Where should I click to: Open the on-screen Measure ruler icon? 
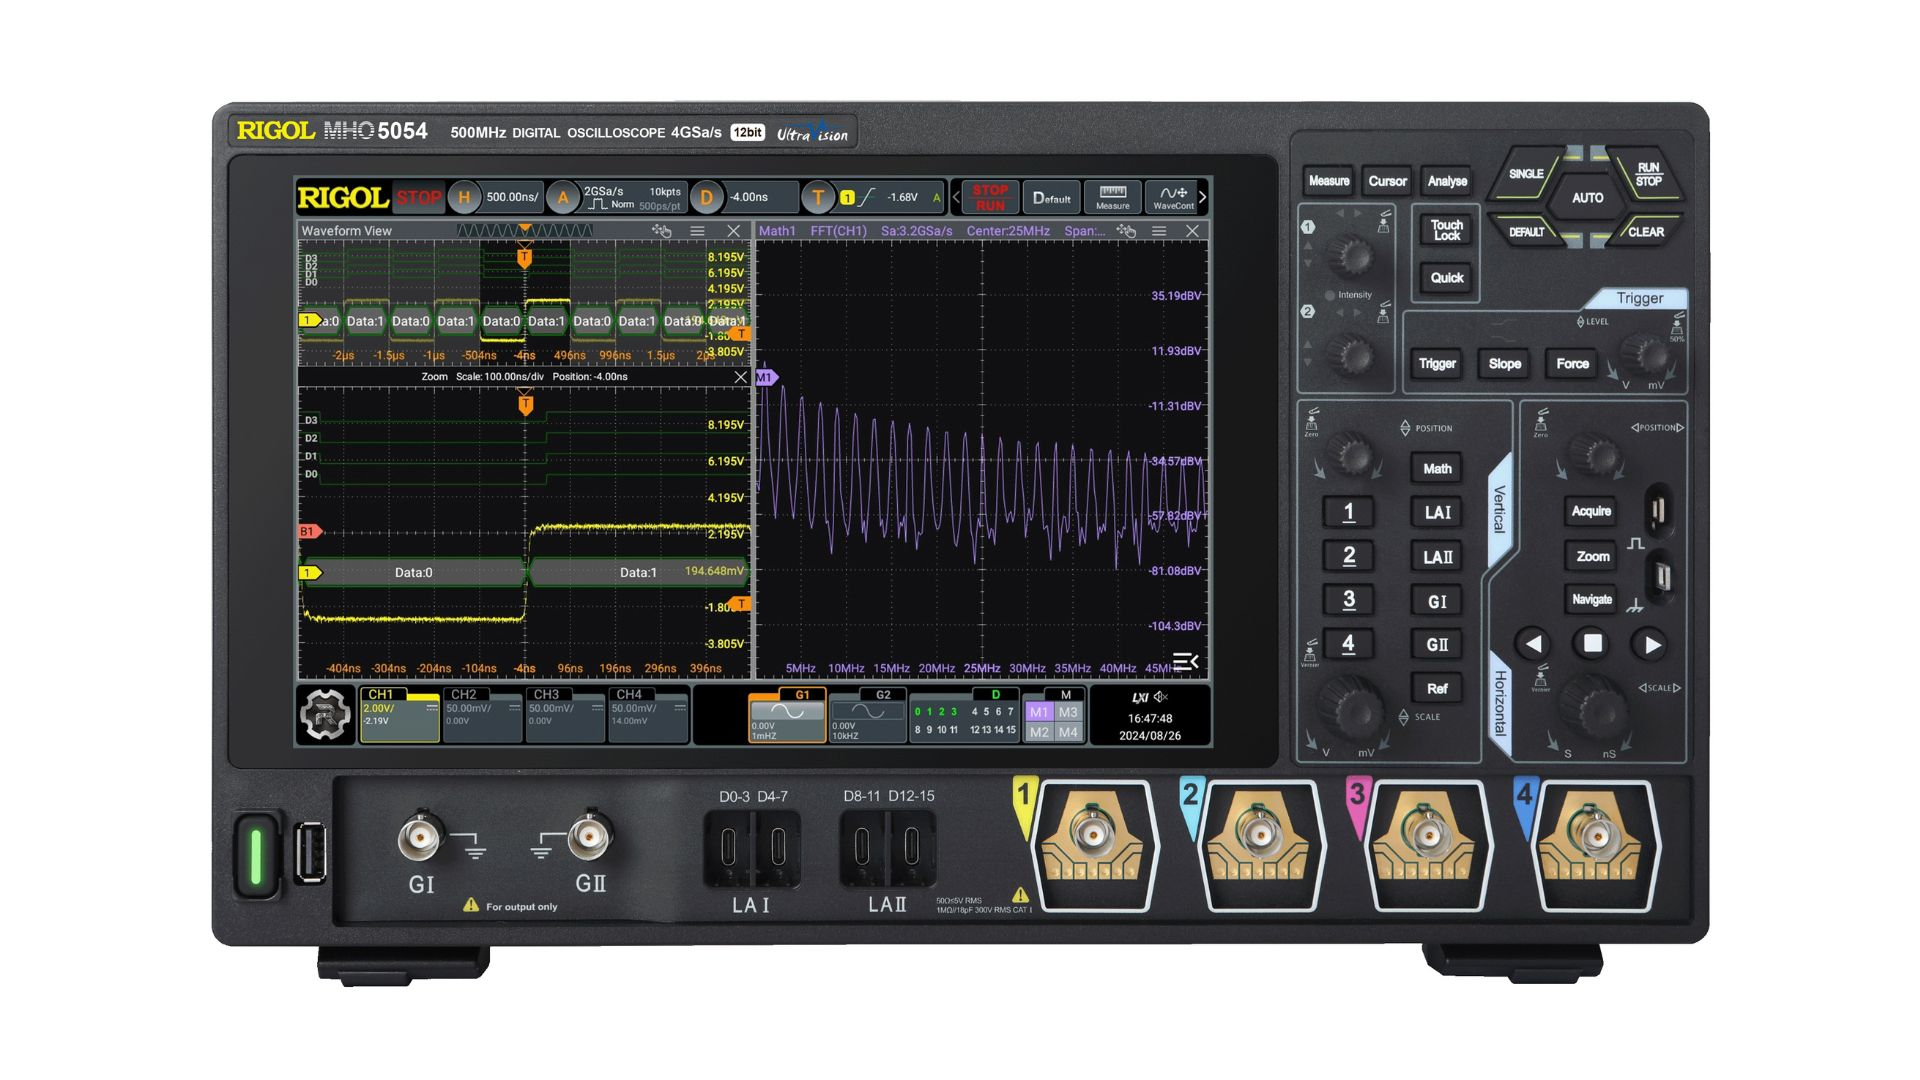(1112, 197)
